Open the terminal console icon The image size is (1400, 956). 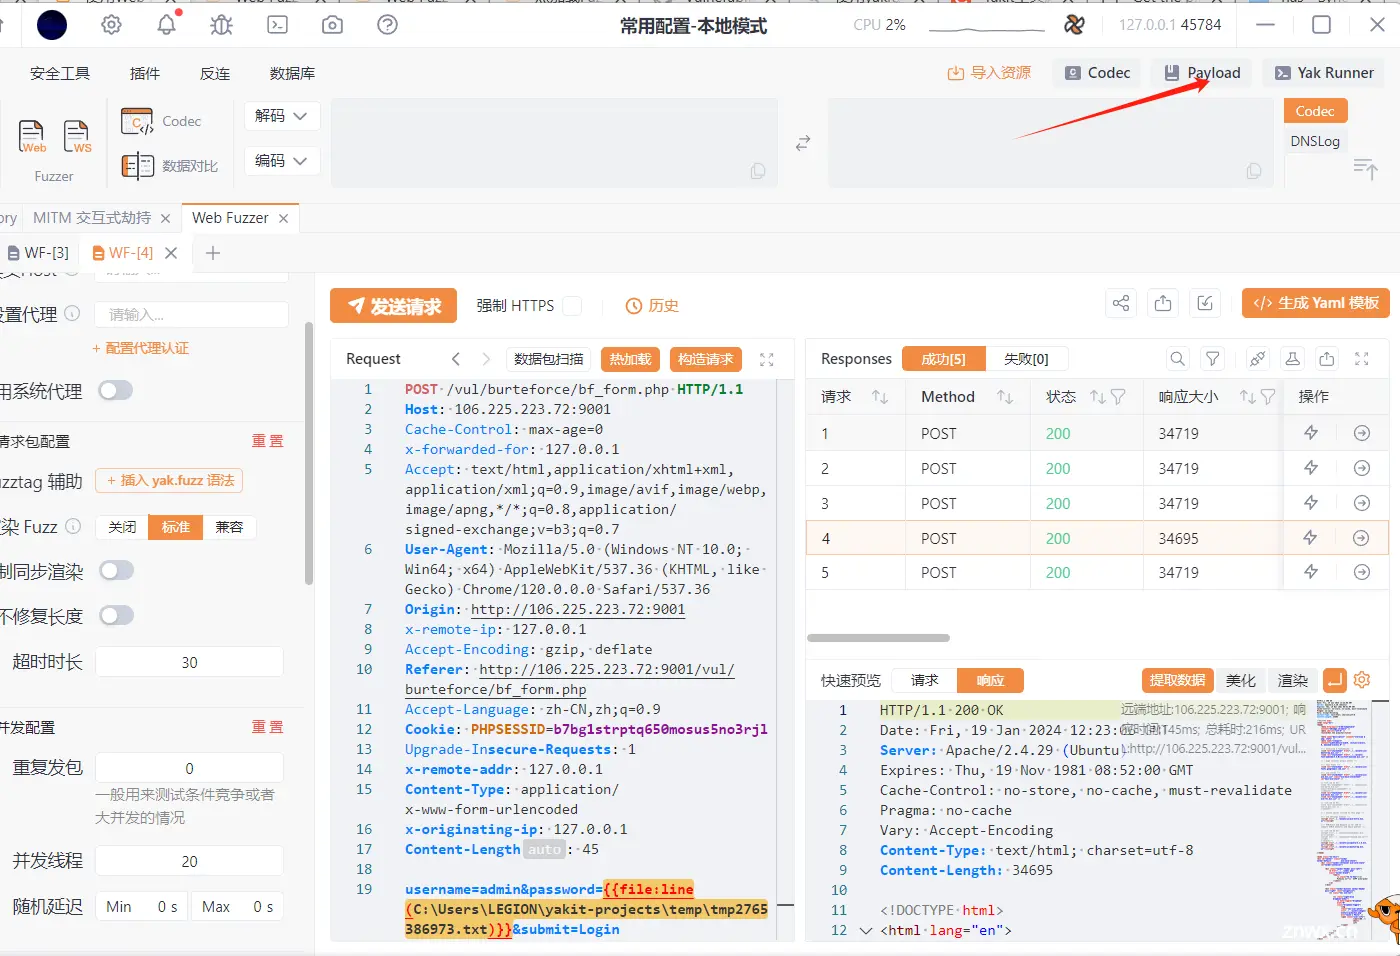coord(277,25)
